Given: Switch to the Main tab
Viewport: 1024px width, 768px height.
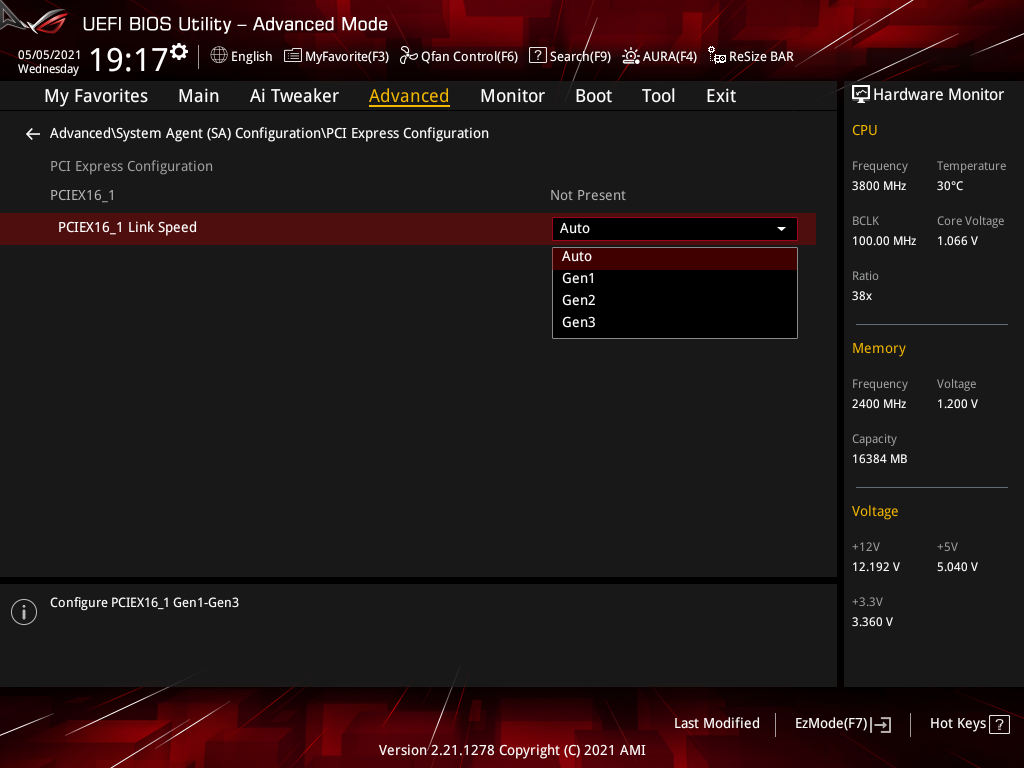Looking at the screenshot, I should [199, 96].
